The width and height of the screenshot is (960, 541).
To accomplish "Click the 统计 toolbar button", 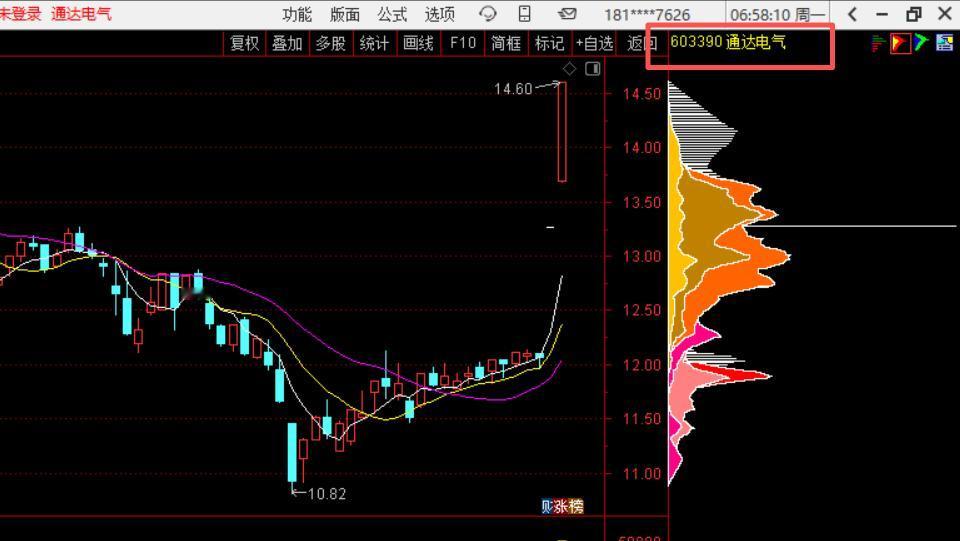I will coord(374,43).
